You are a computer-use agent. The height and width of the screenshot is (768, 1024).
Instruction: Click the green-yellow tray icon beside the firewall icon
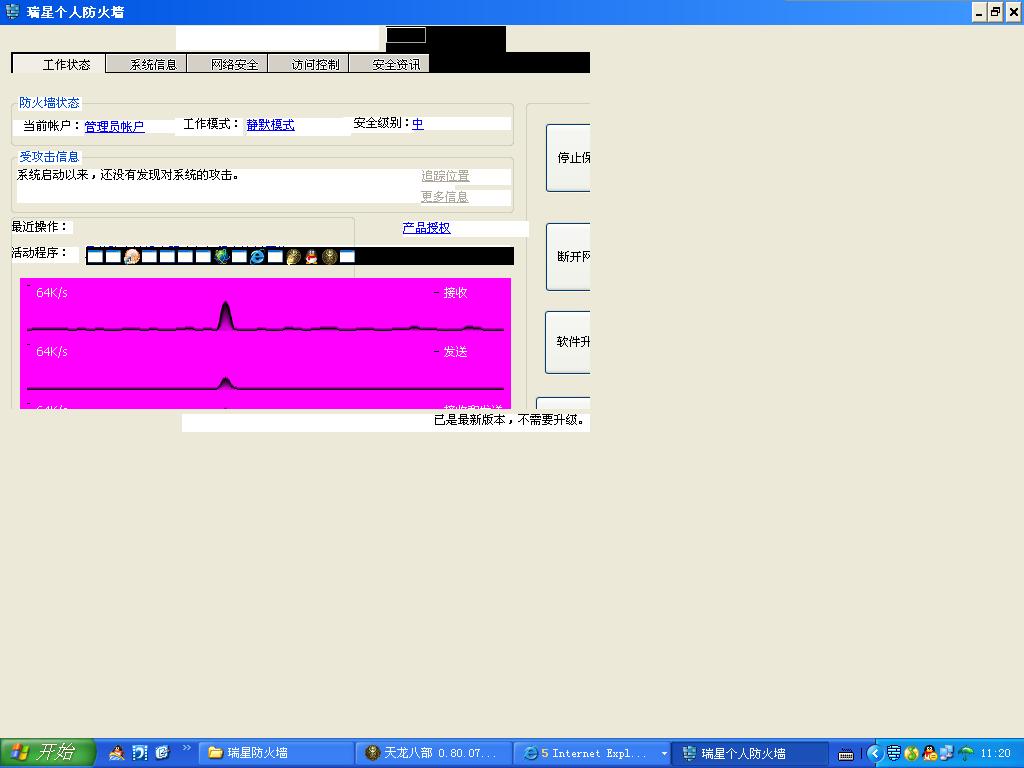(x=912, y=754)
